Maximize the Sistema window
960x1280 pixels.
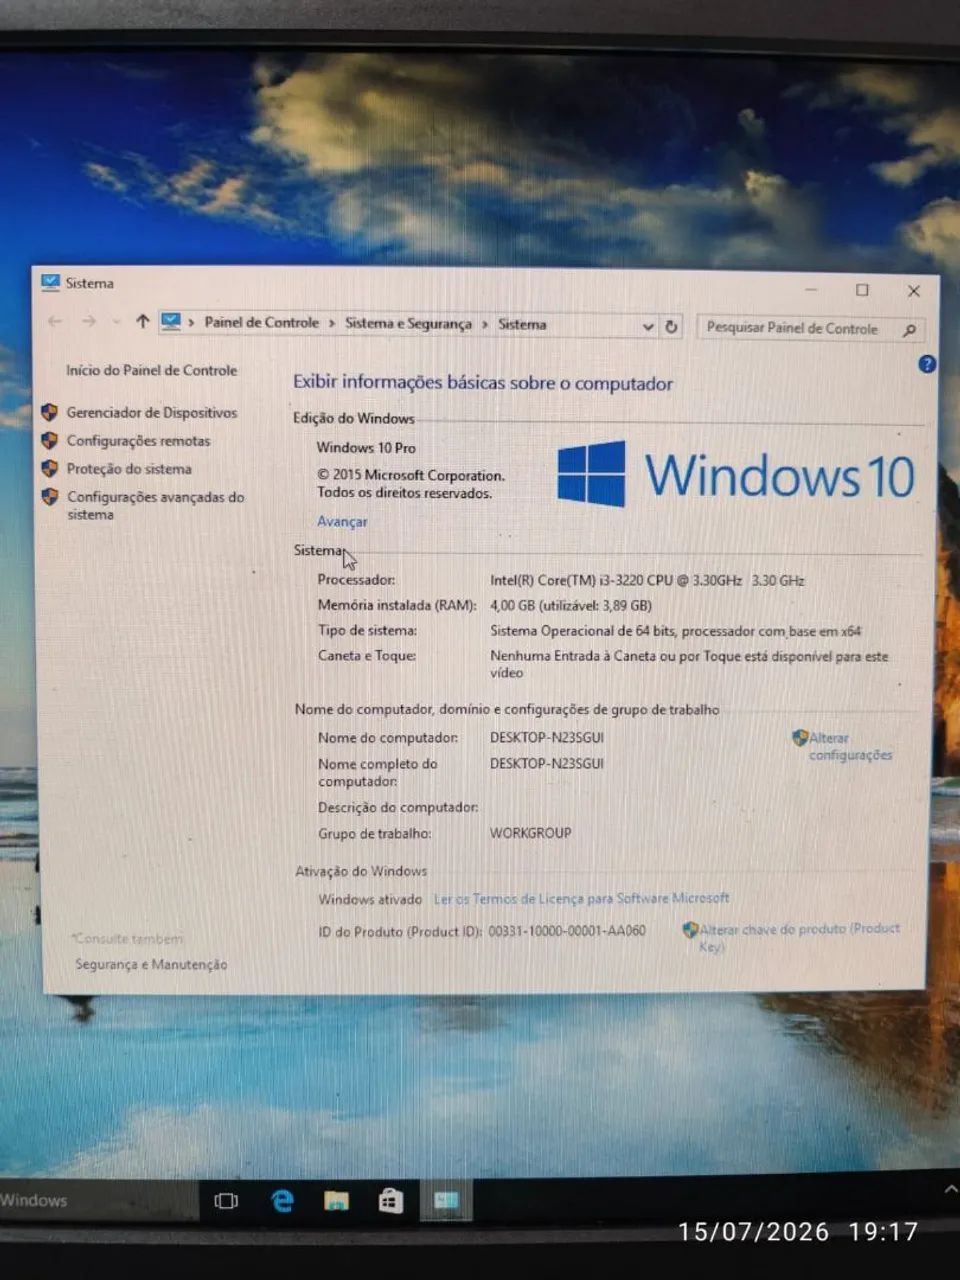(862, 290)
